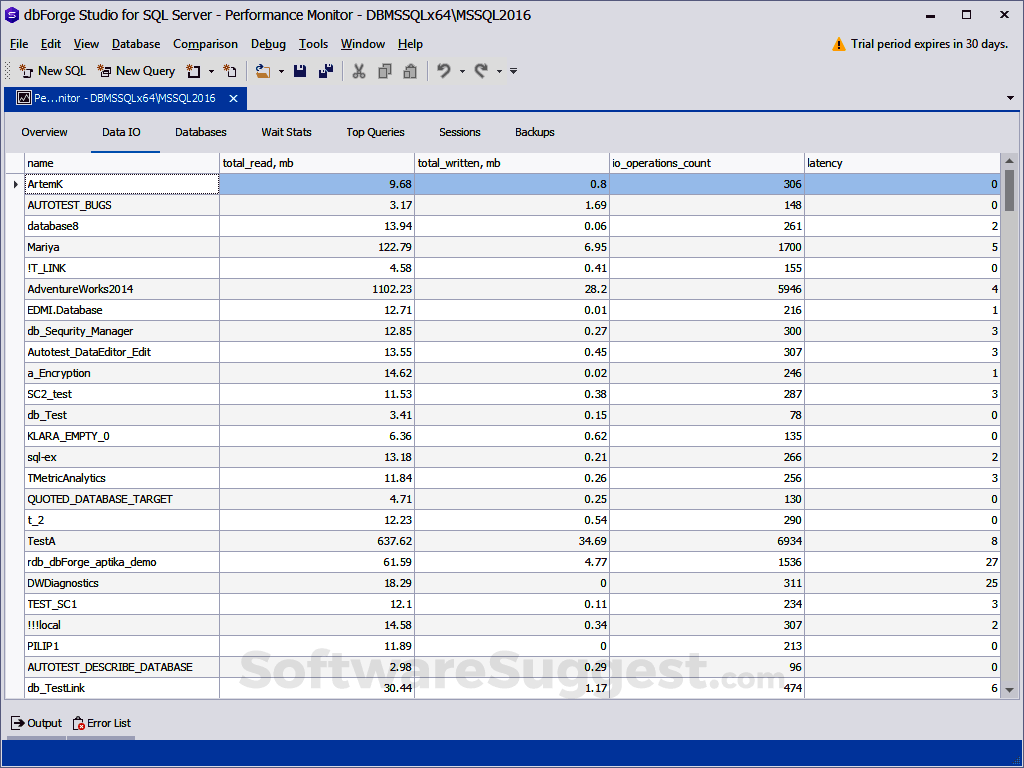Click the Save All icon
This screenshot has width=1024, height=768.
point(324,71)
